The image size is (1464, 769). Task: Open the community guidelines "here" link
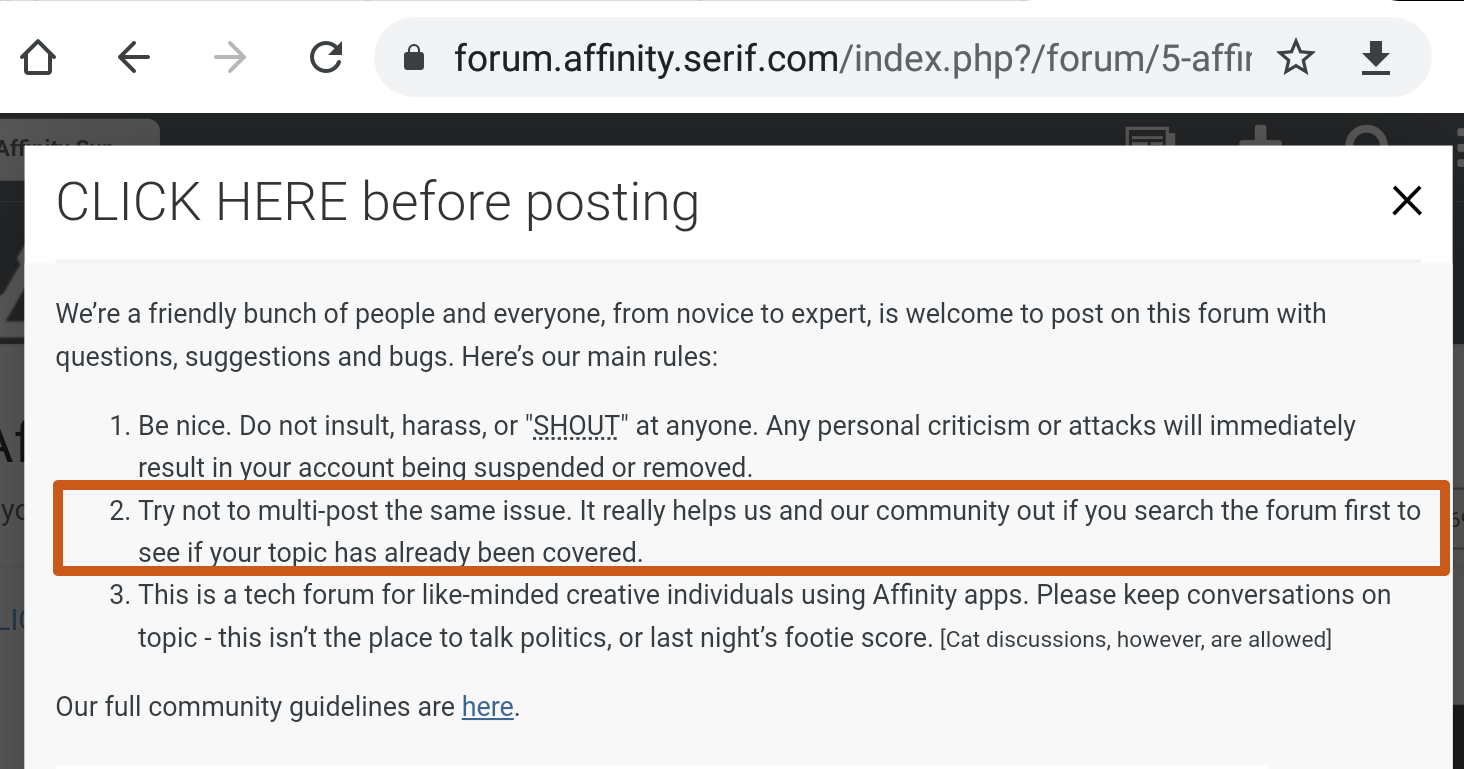487,707
